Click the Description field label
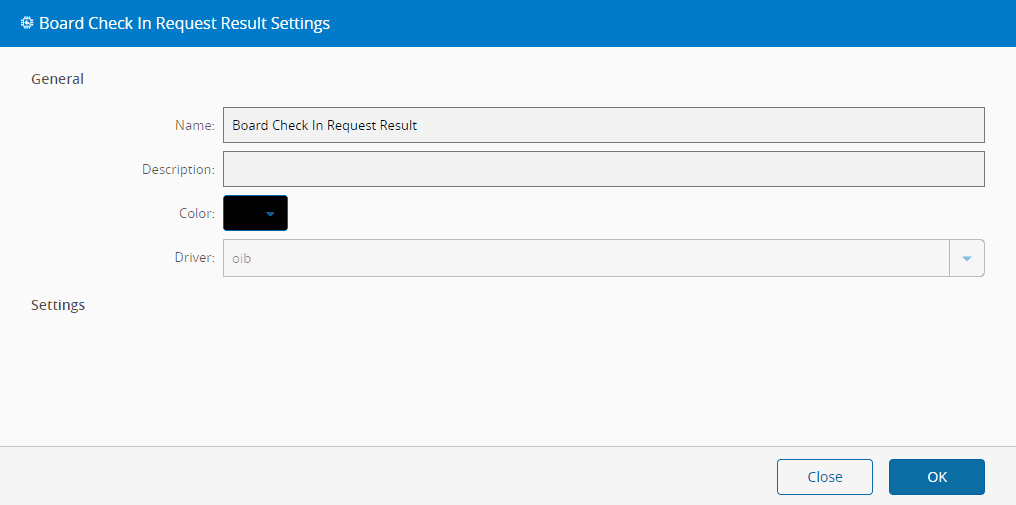The height and width of the screenshot is (505, 1016). (x=178, y=170)
